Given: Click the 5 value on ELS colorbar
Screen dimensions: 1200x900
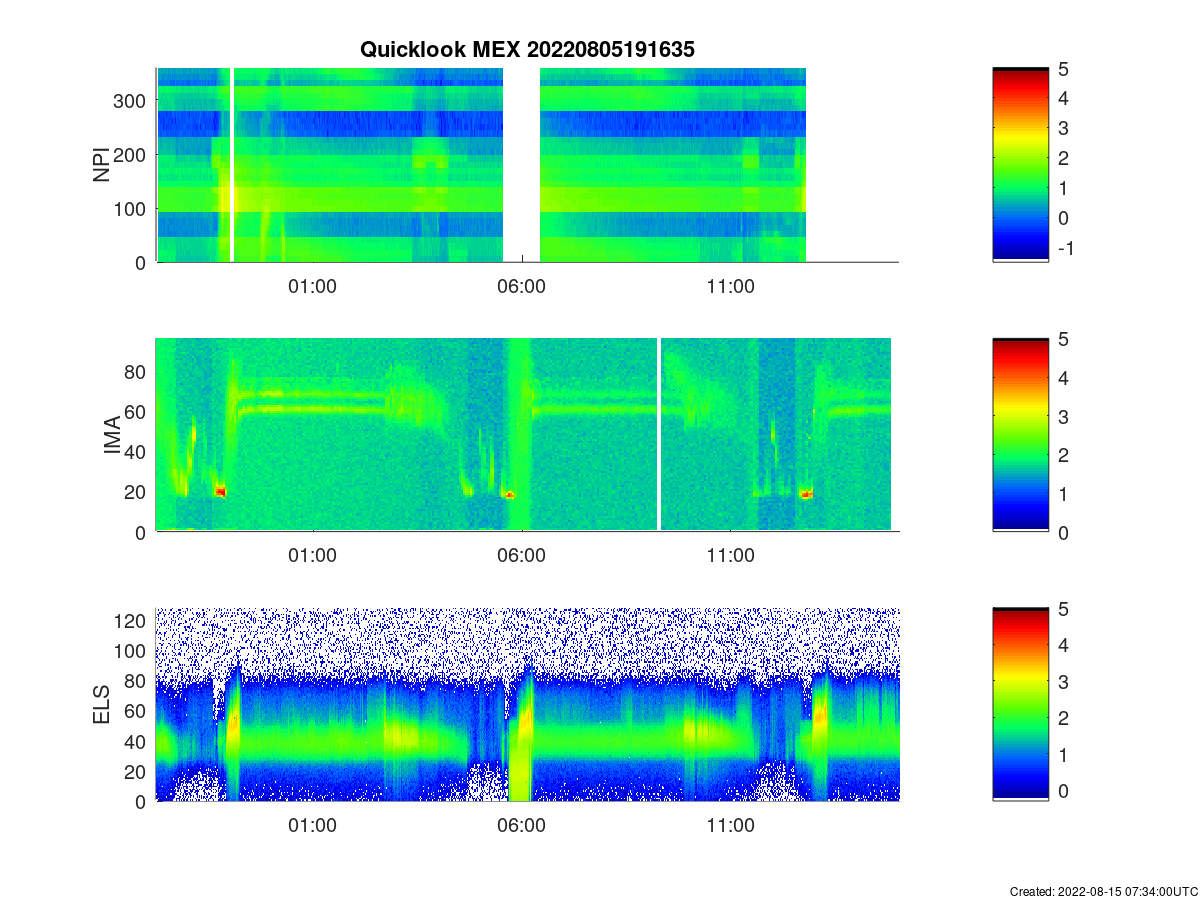Looking at the screenshot, I should (x=1064, y=609).
